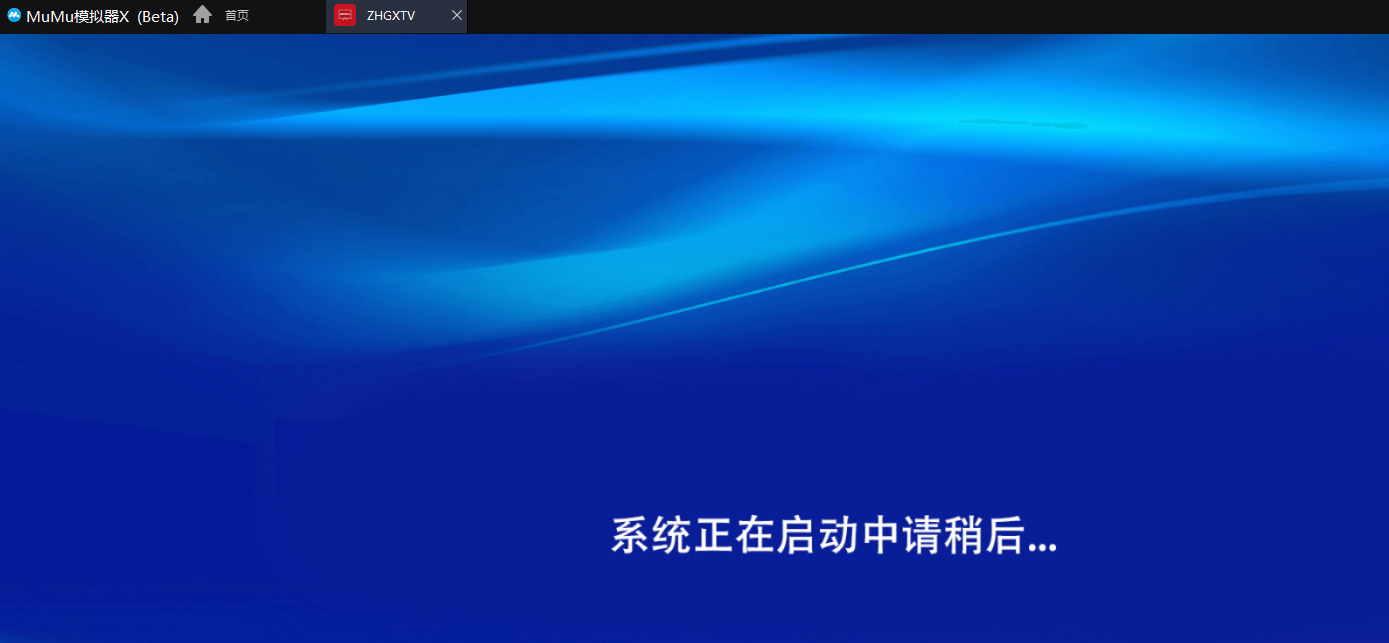The height and width of the screenshot is (643, 1389).
Task: Click the 中 character in the loading text
Action: click(880, 536)
